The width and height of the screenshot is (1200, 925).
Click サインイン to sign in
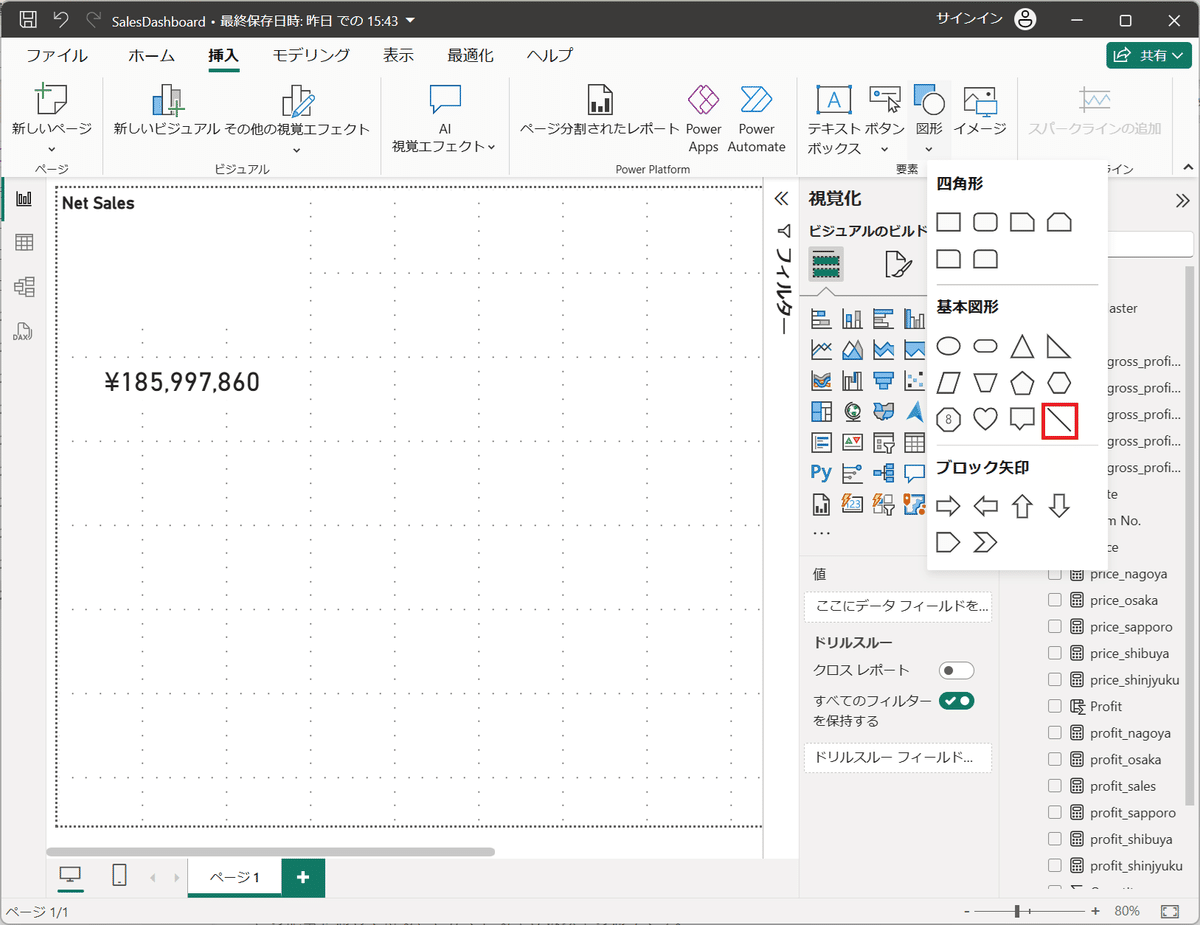(969, 19)
